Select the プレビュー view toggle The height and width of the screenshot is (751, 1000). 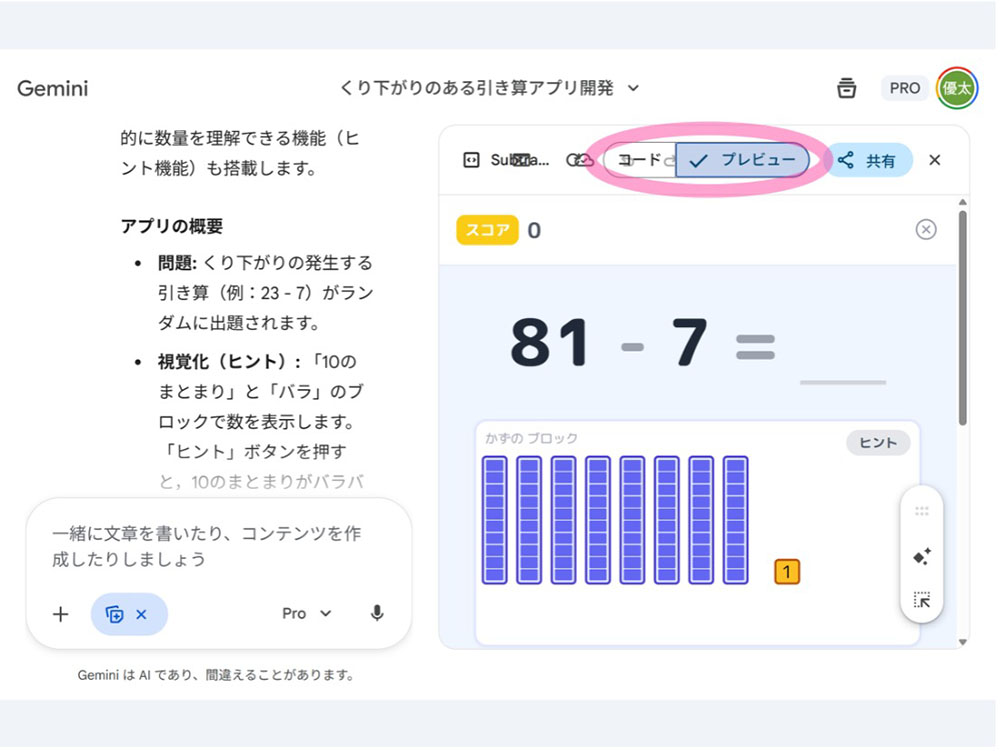click(743, 160)
